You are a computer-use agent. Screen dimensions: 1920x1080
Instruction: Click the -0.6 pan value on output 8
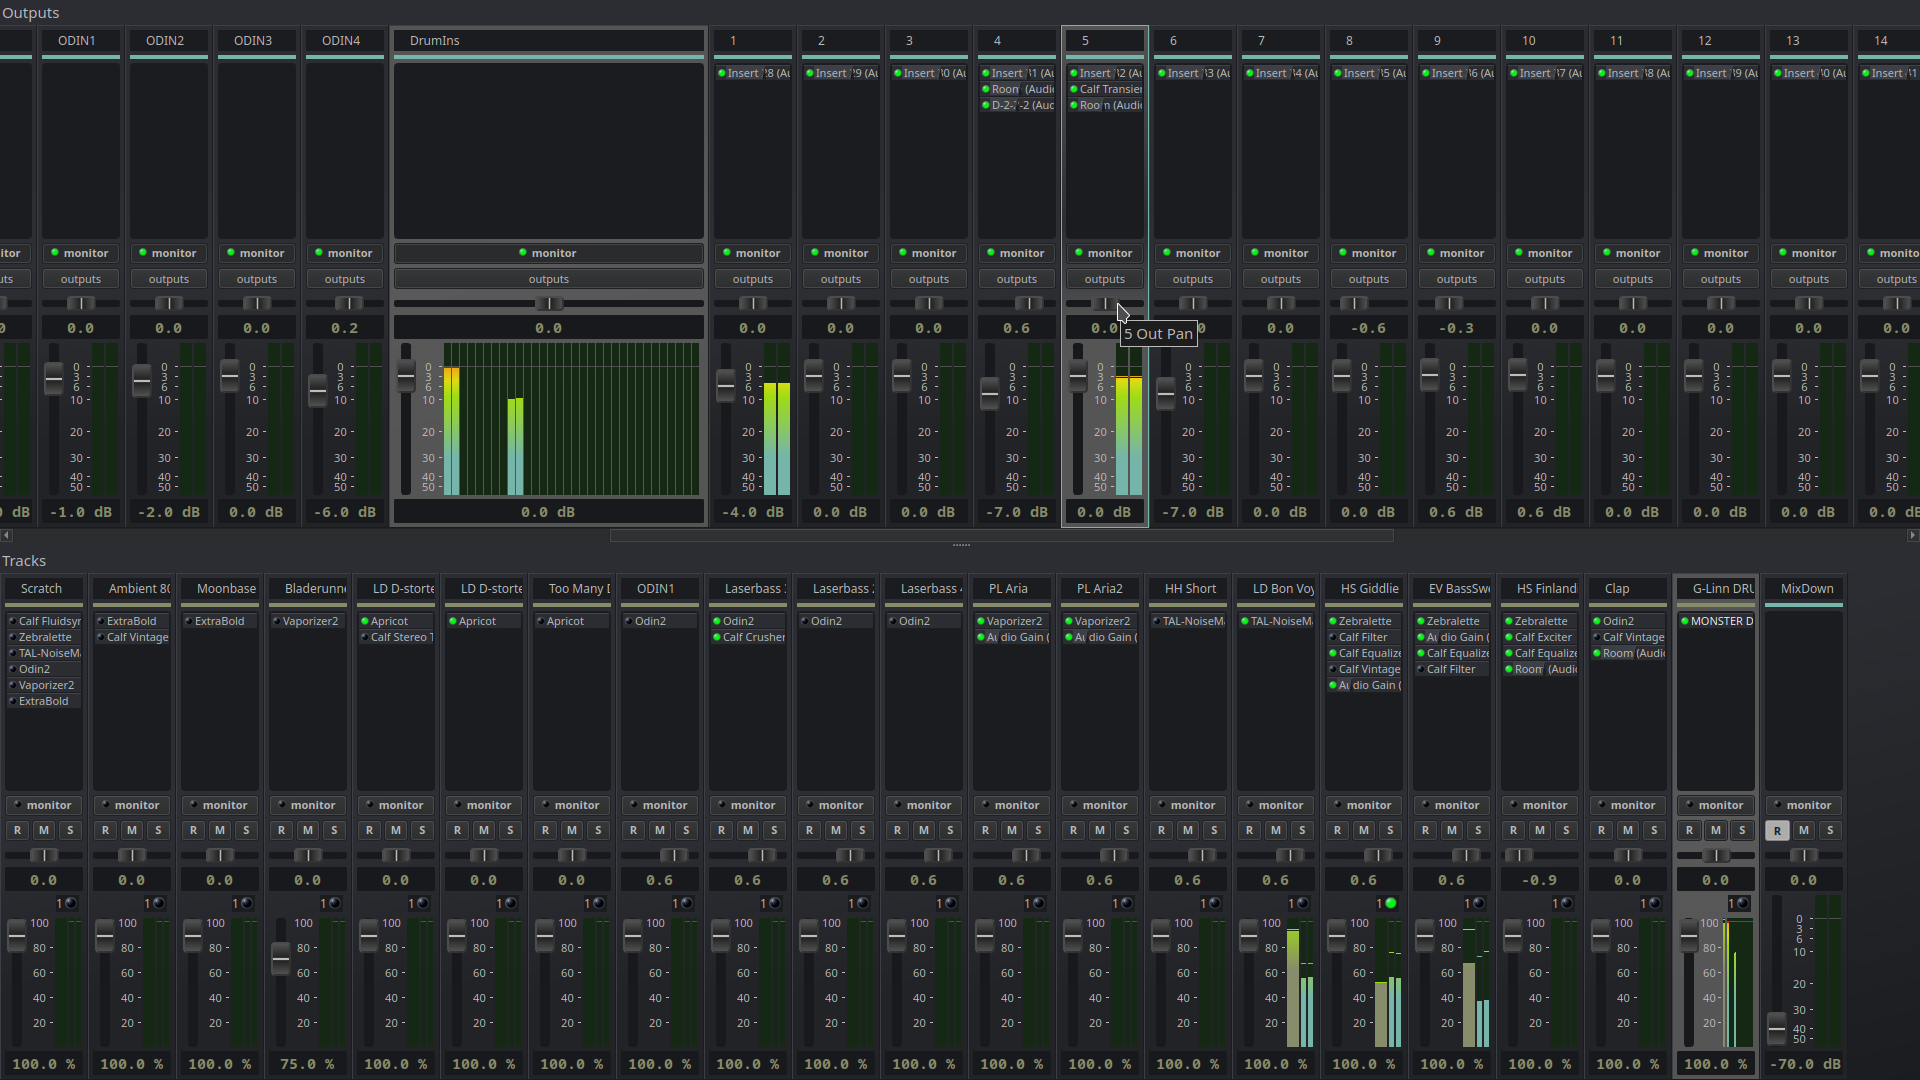click(x=1368, y=328)
